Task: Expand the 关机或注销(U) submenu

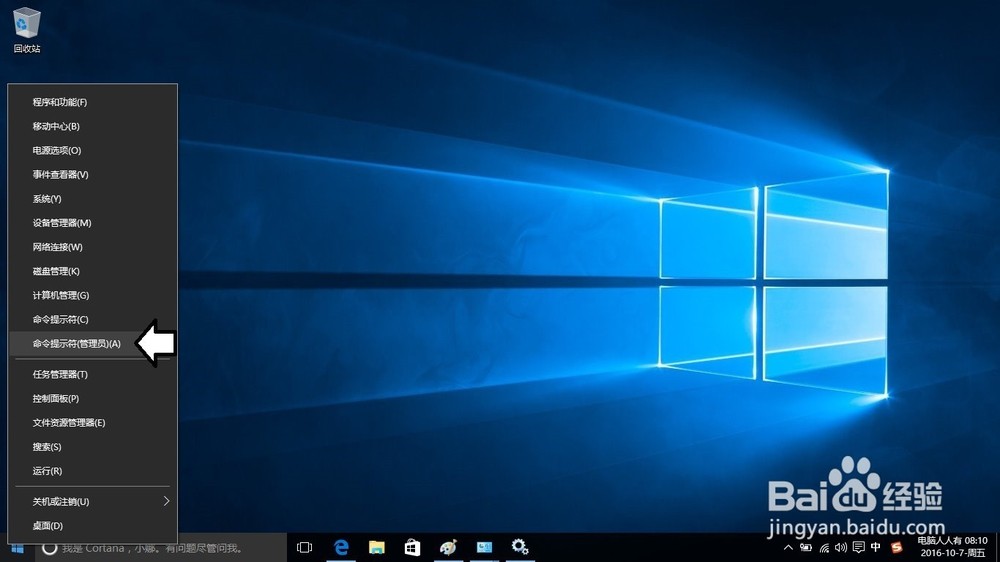Action: point(92,502)
